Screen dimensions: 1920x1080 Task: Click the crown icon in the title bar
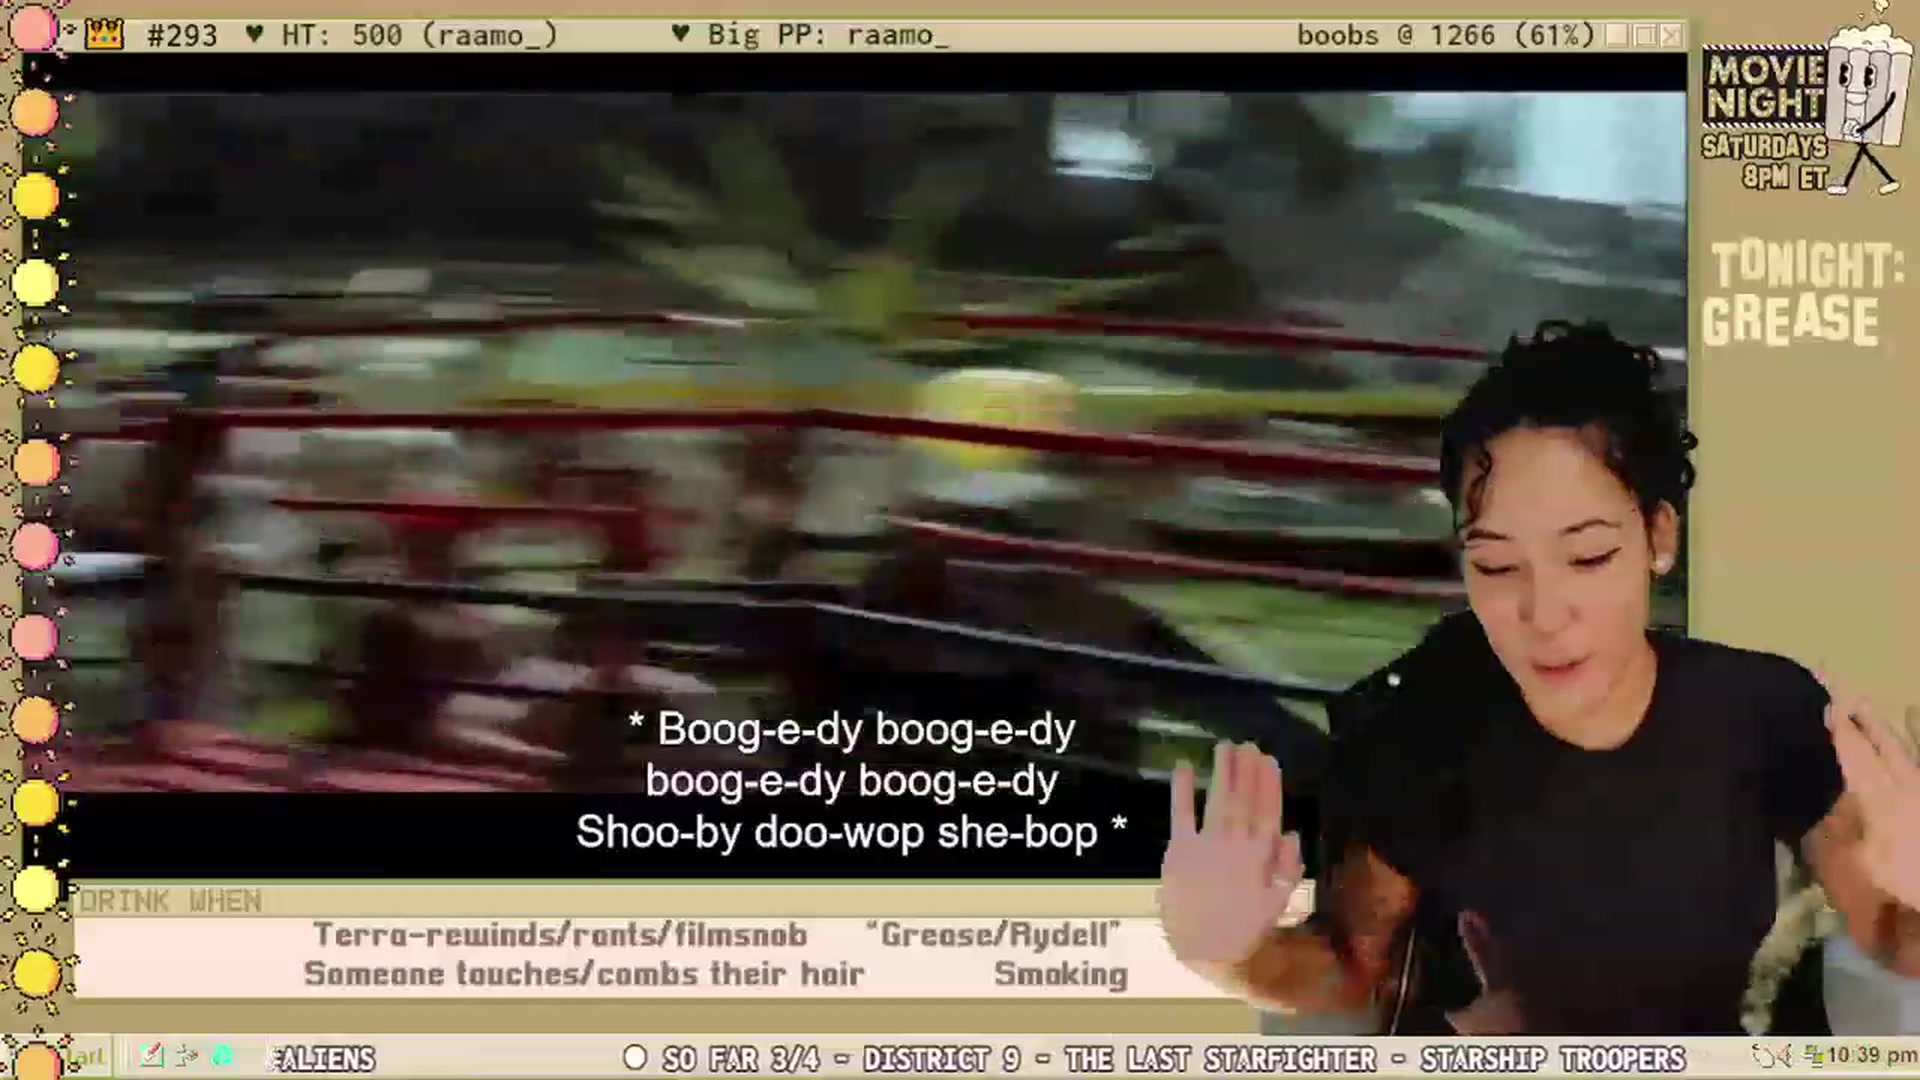104,35
